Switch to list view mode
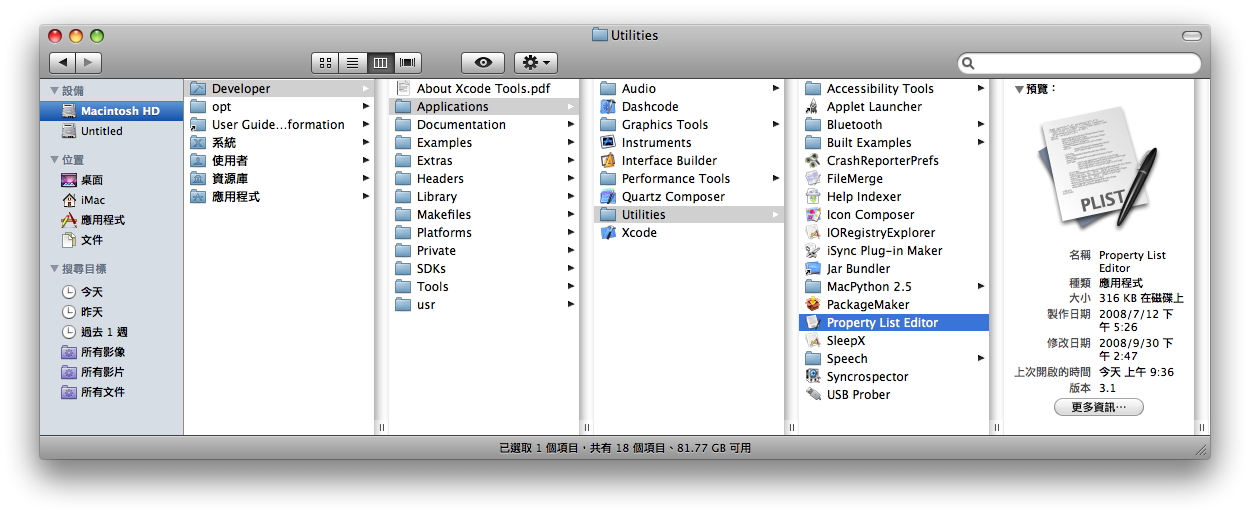The image size is (1250, 514). (x=353, y=62)
